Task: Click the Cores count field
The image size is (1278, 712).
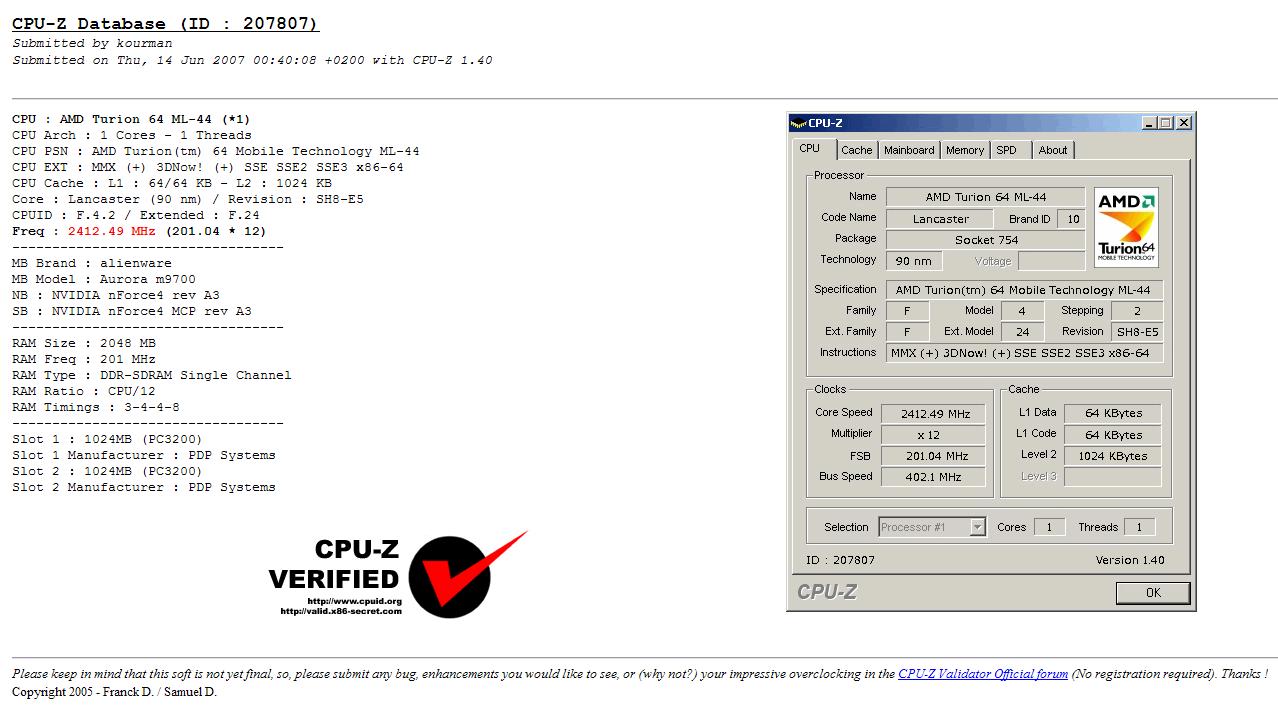Action: point(1049,527)
